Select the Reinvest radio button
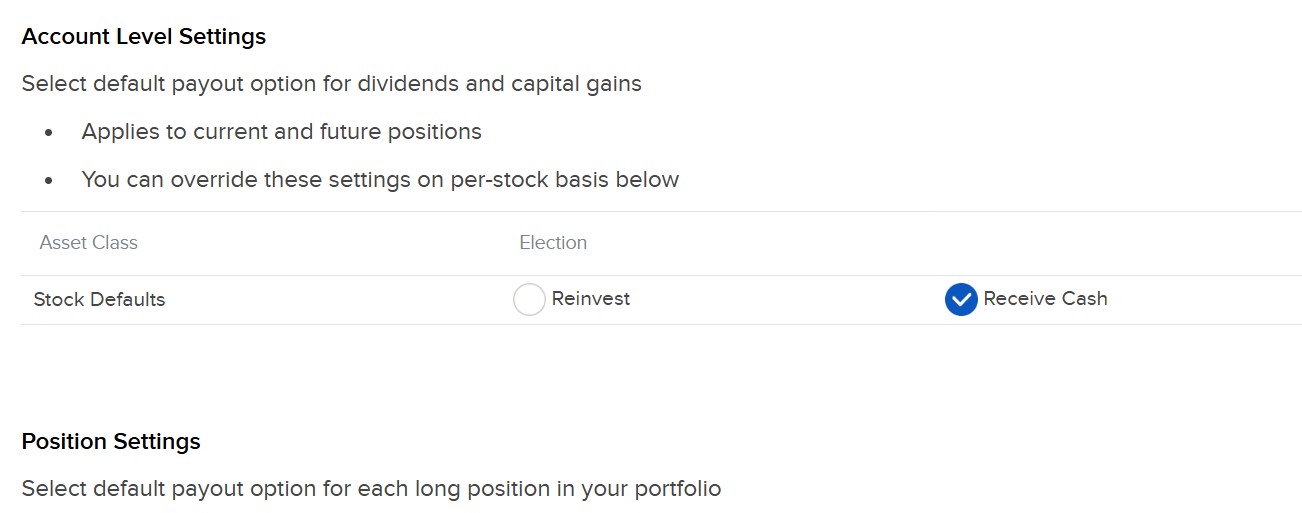The height and width of the screenshot is (513, 1302). (529, 299)
